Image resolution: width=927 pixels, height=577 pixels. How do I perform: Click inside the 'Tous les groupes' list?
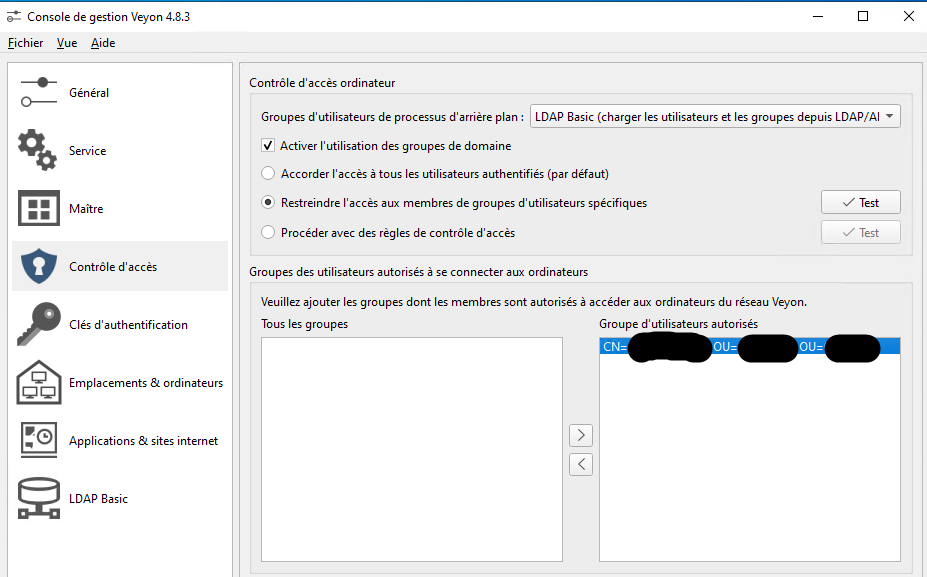pyautogui.click(x=411, y=449)
